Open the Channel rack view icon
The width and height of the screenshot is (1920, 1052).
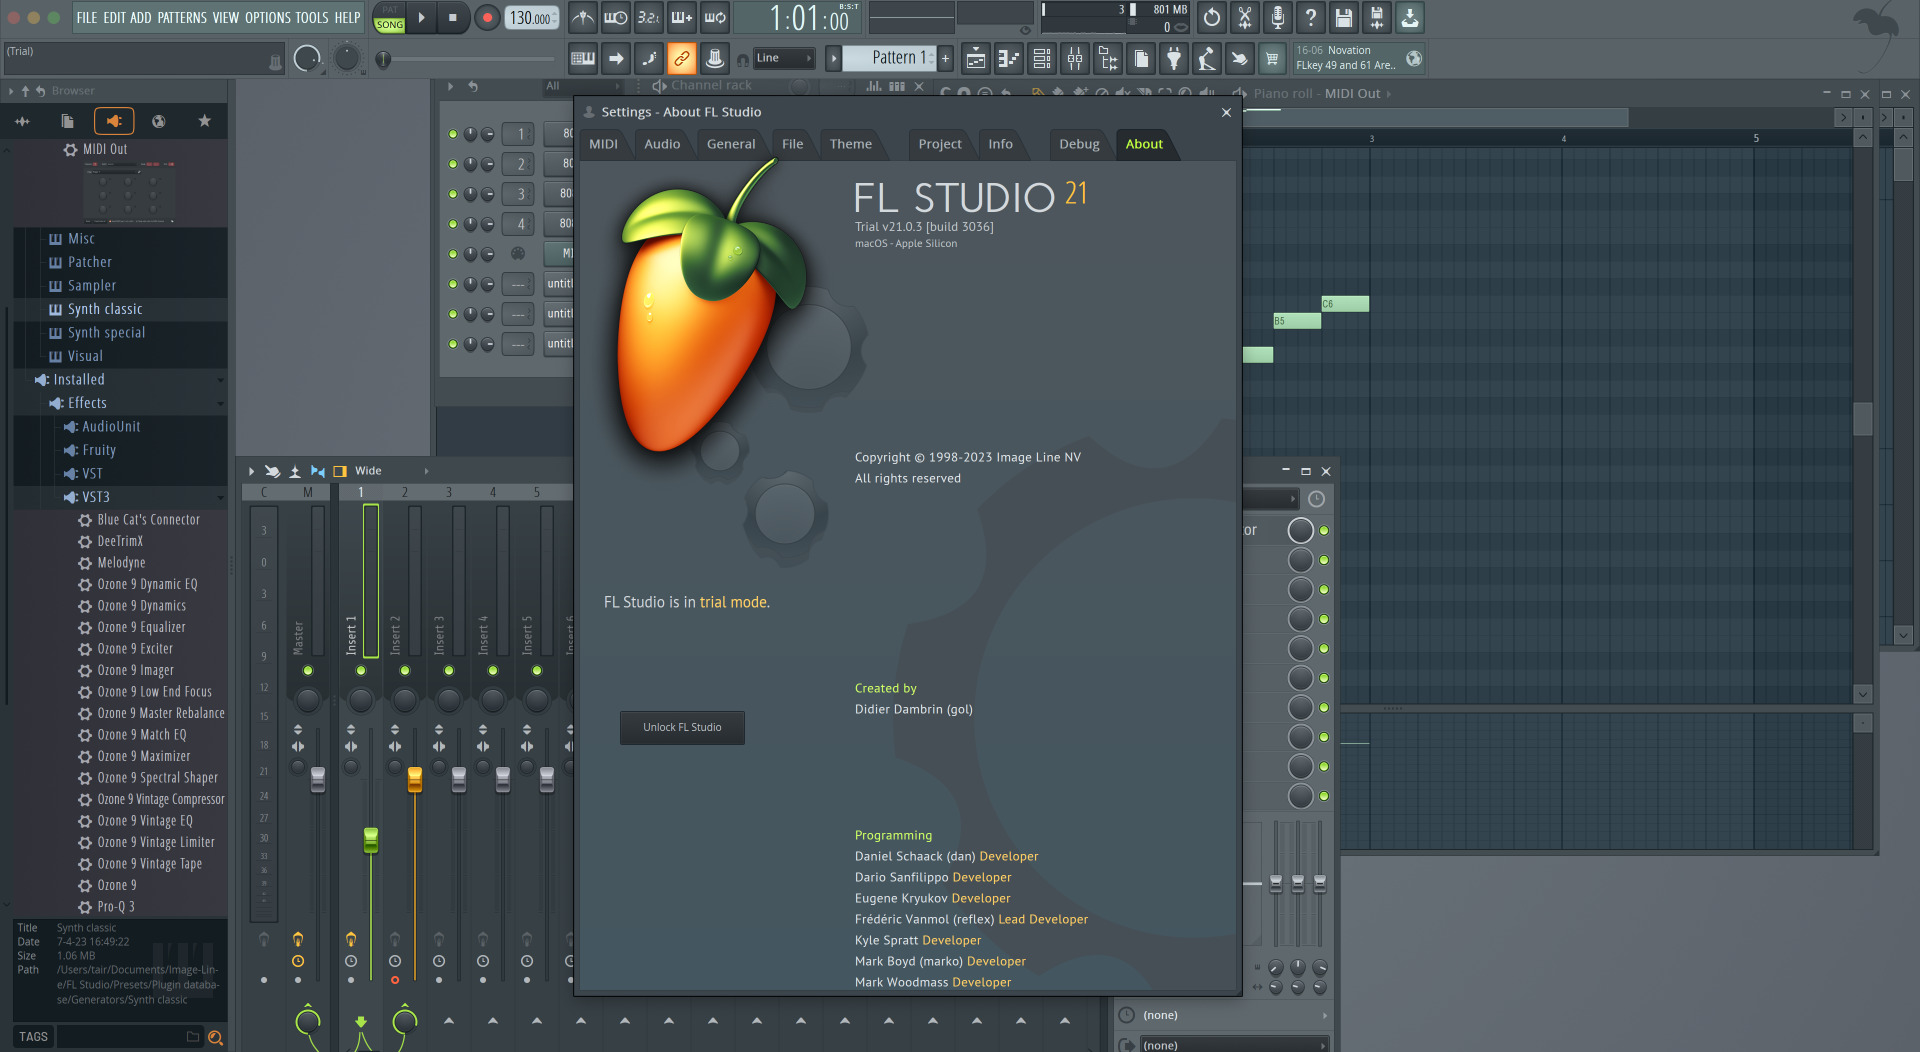click(x=1041, y=59)
